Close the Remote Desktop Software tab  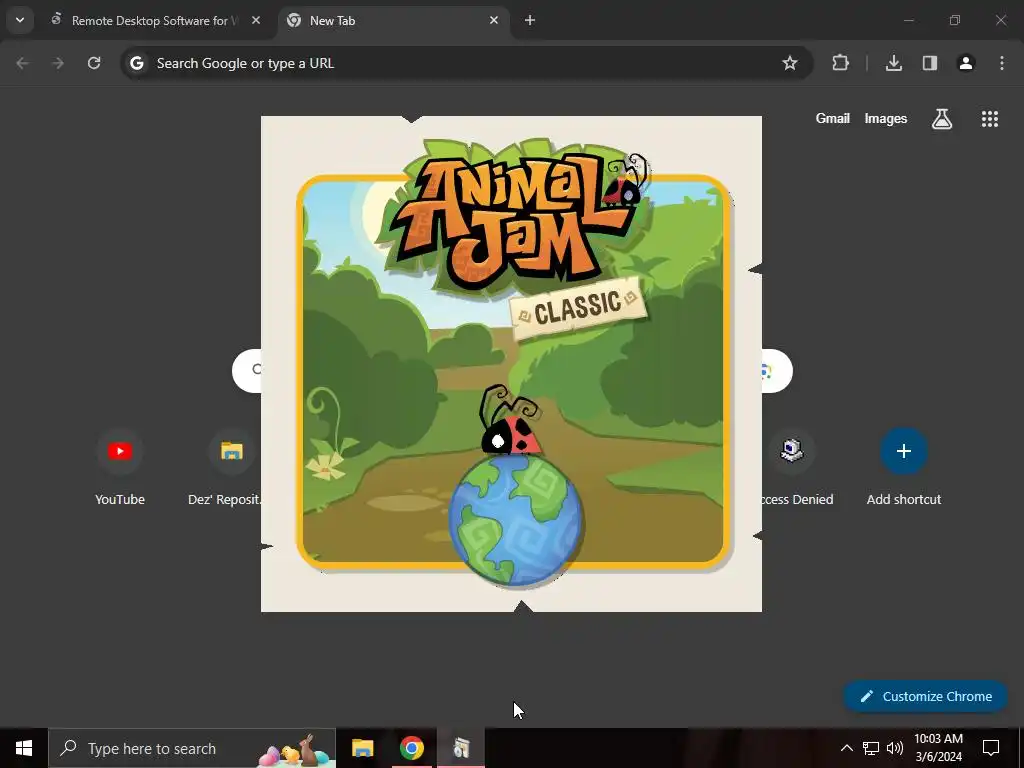click(256, 20)
